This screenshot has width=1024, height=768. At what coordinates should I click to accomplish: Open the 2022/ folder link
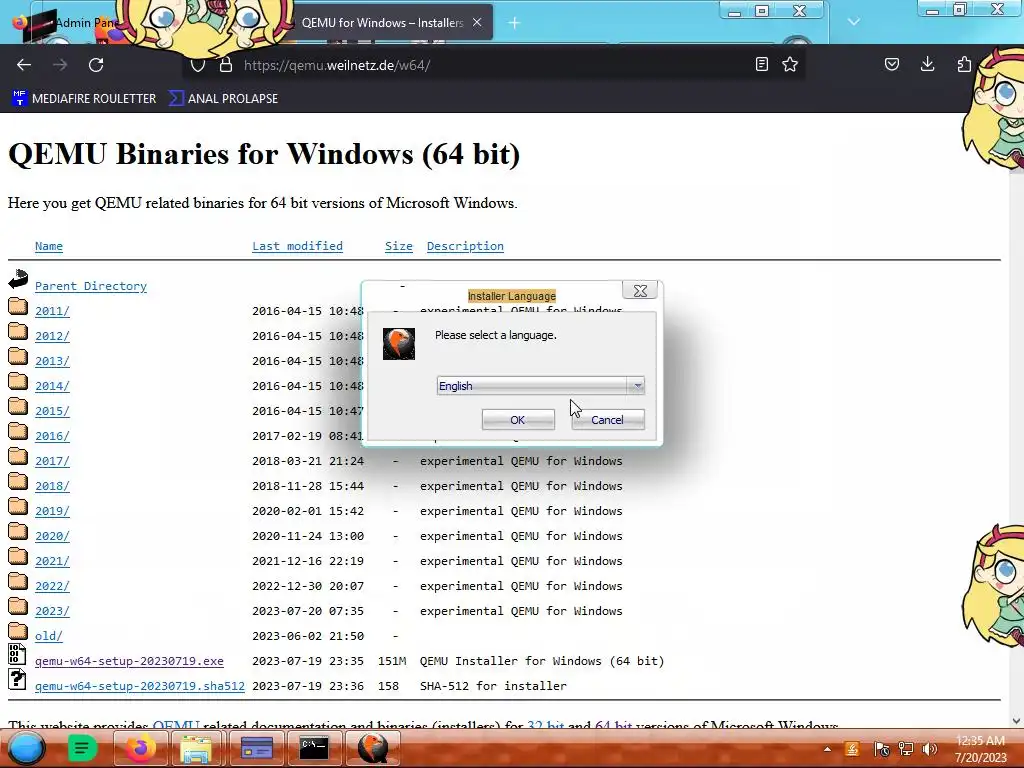pyautogui.click(x=52, y=586)
